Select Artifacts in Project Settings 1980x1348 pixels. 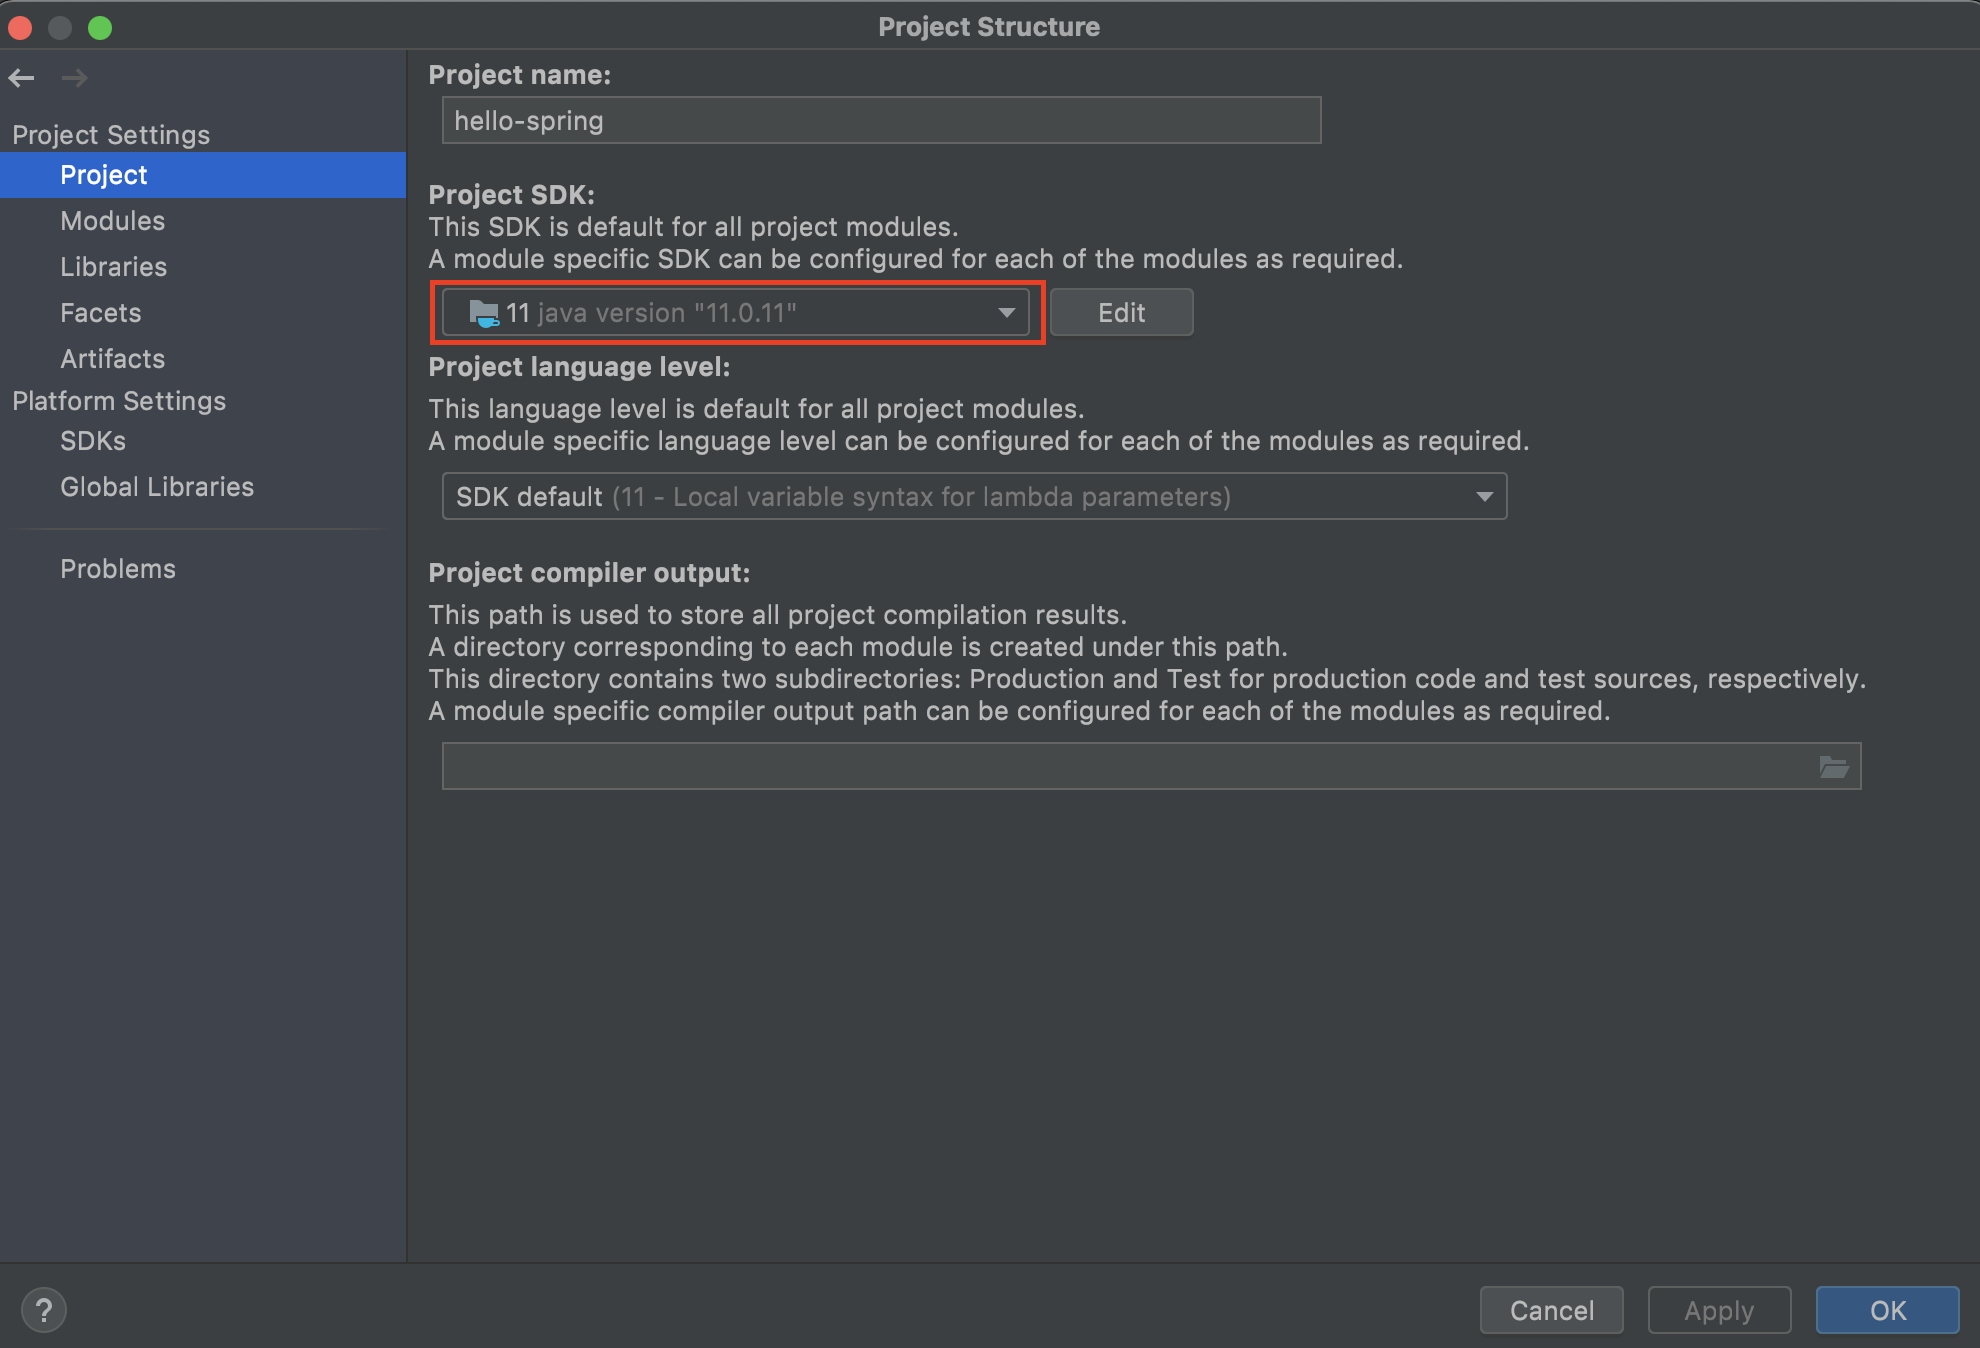[x=112, y=359]
